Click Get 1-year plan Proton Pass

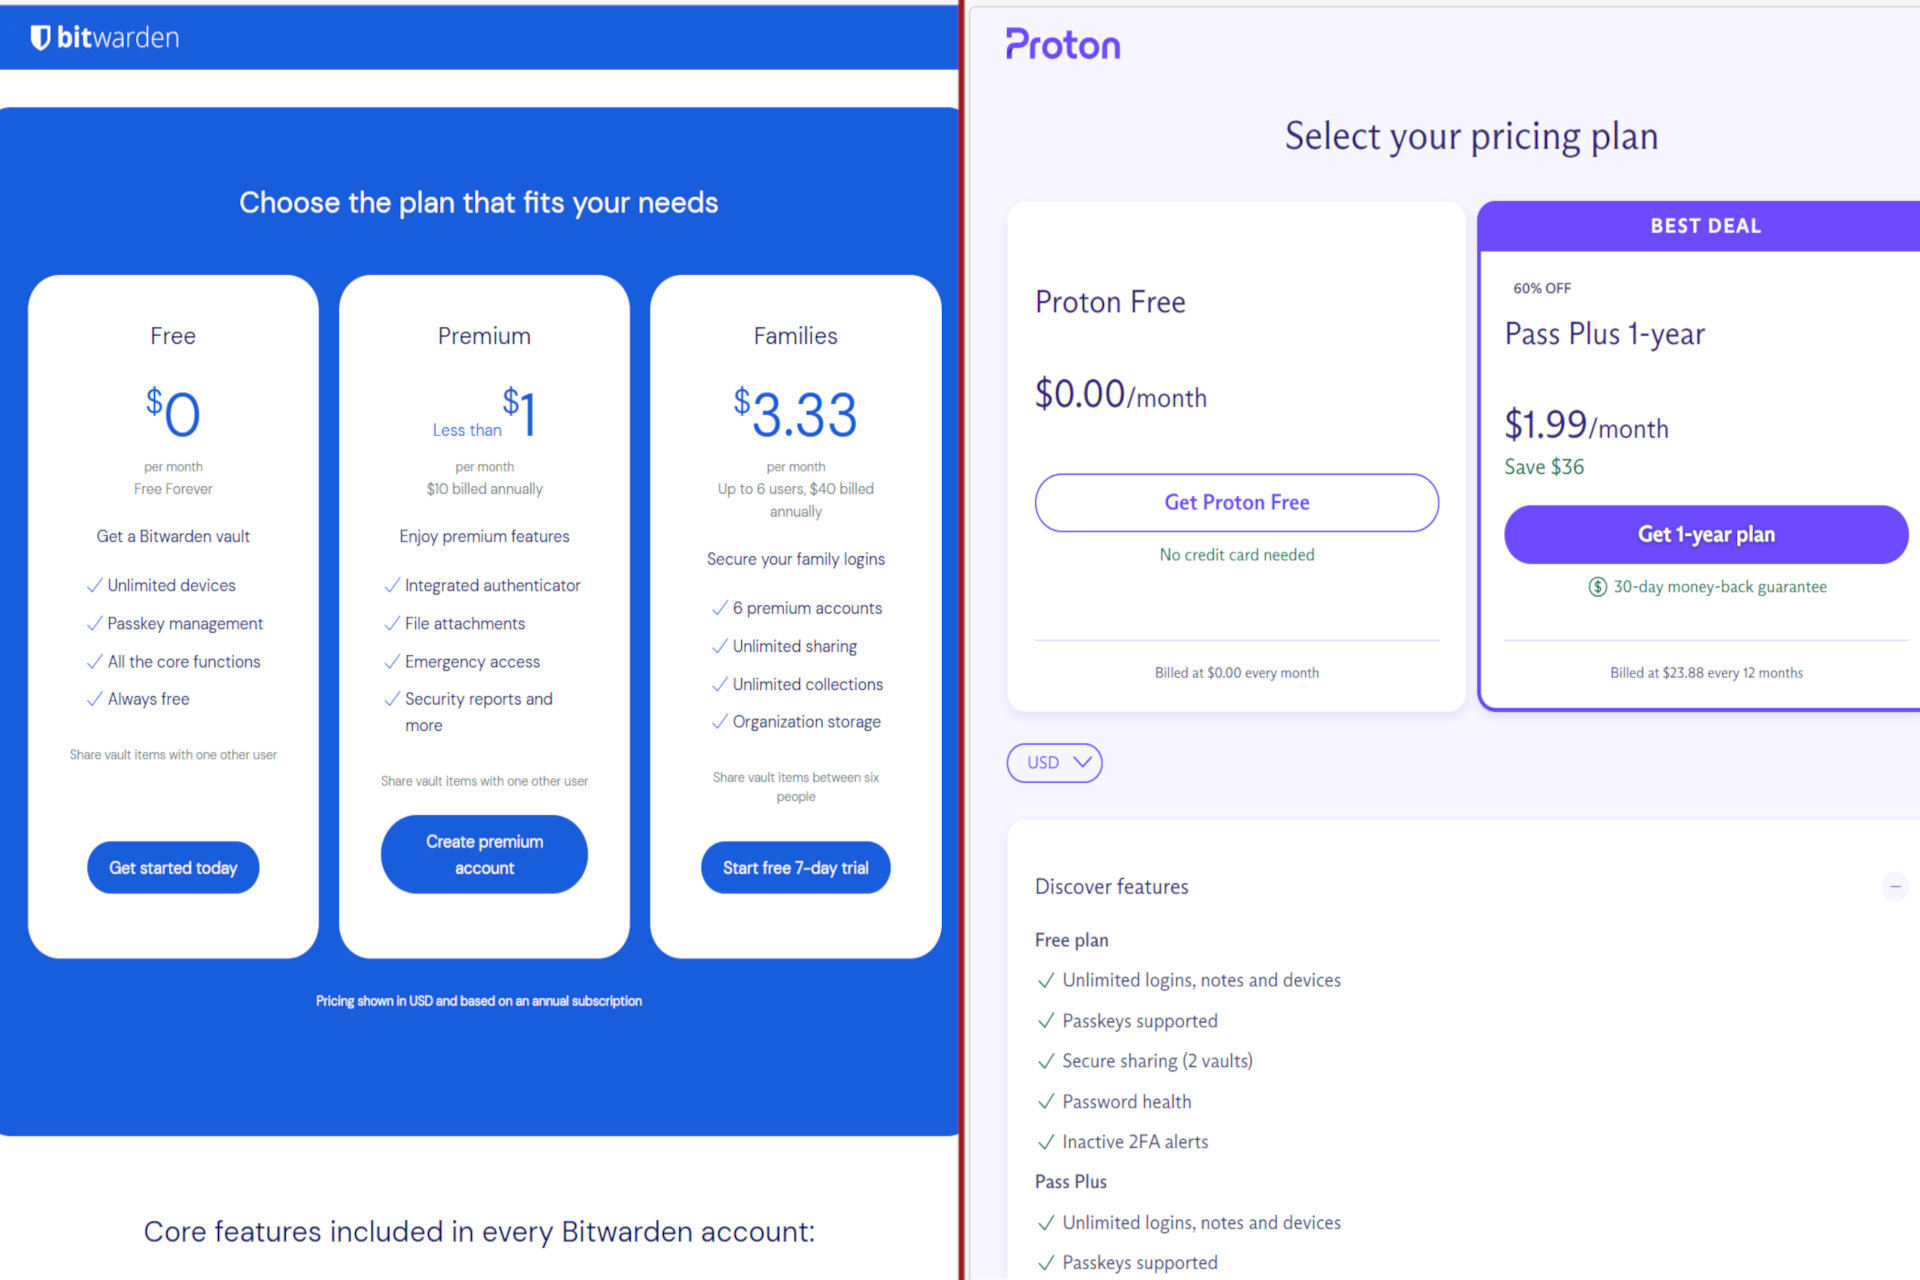[1707, 533]
